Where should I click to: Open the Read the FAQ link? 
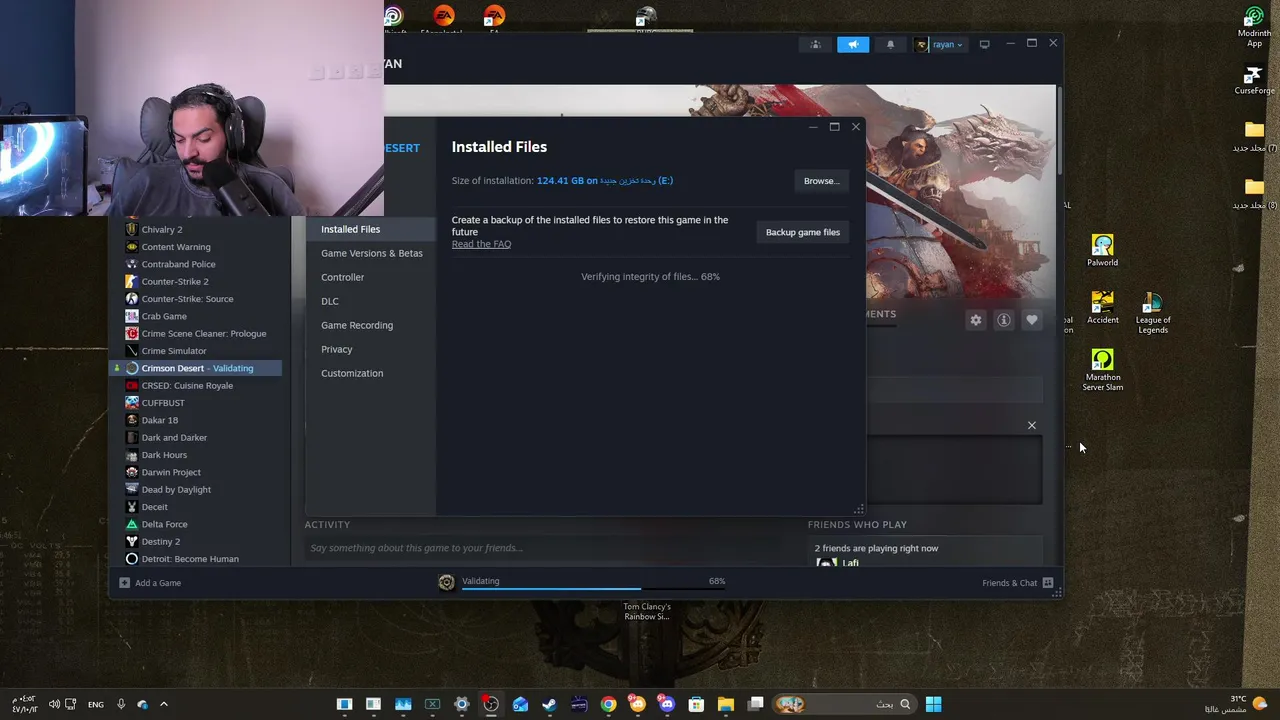pyautogui.click(x=481, y=244)
